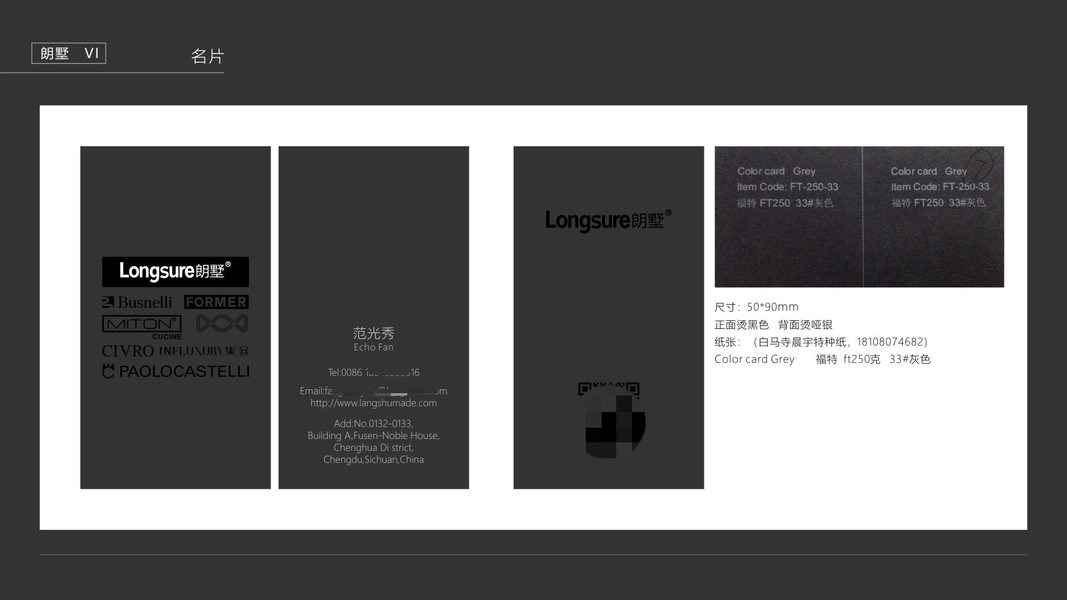Screen dimensions: 1067x600
Task: Click the right Color card Grey photo label
Action: (929, 171)
